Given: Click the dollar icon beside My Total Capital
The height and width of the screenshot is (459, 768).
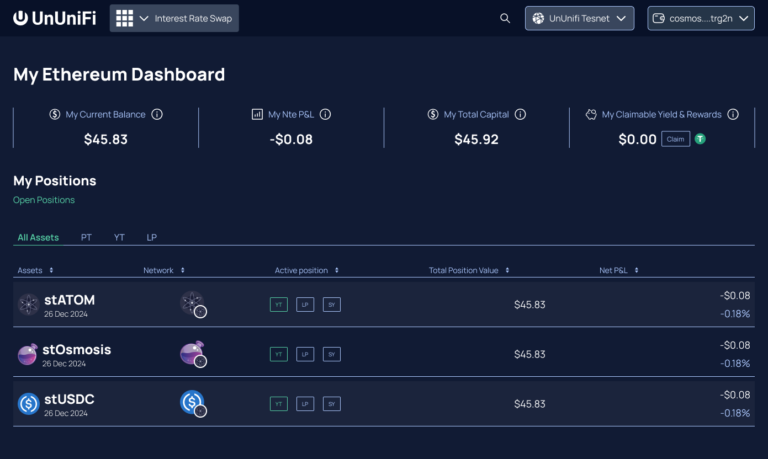Looking at the screenshot, I should [432, 114].
